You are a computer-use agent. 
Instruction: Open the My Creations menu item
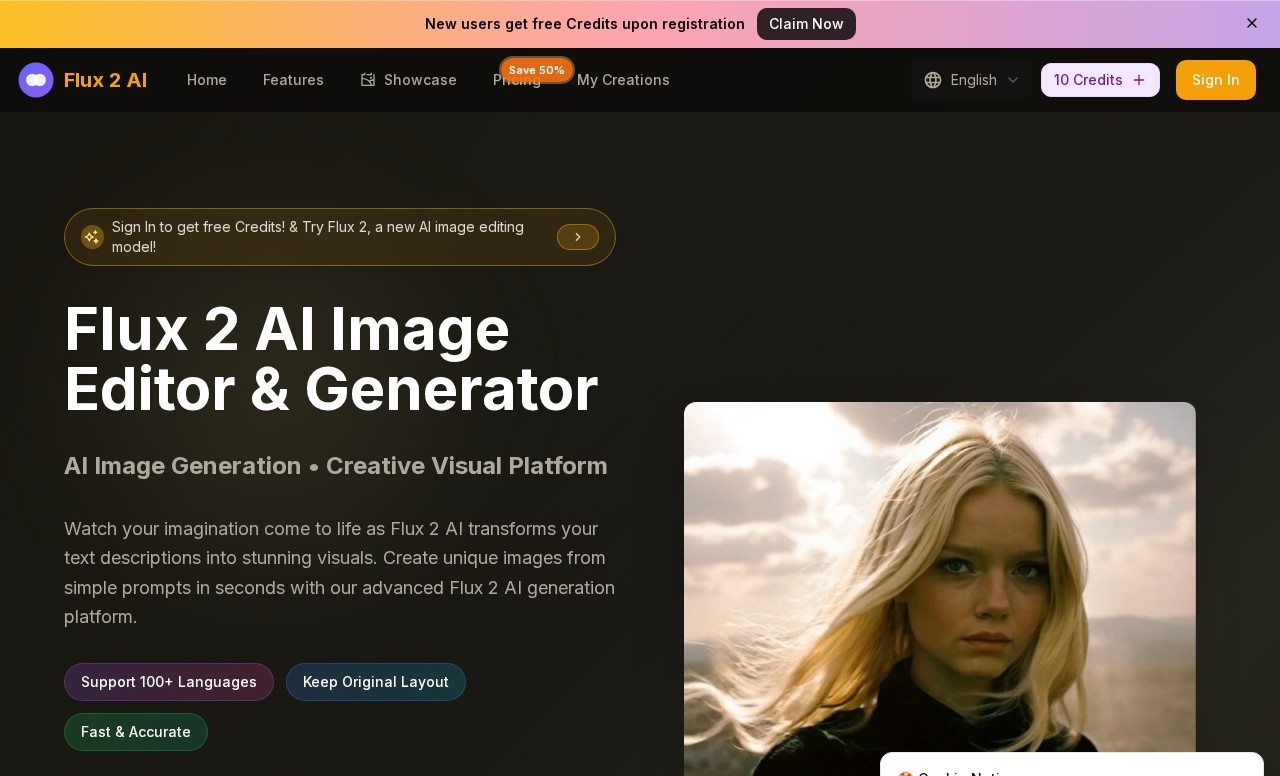[623, 80]
